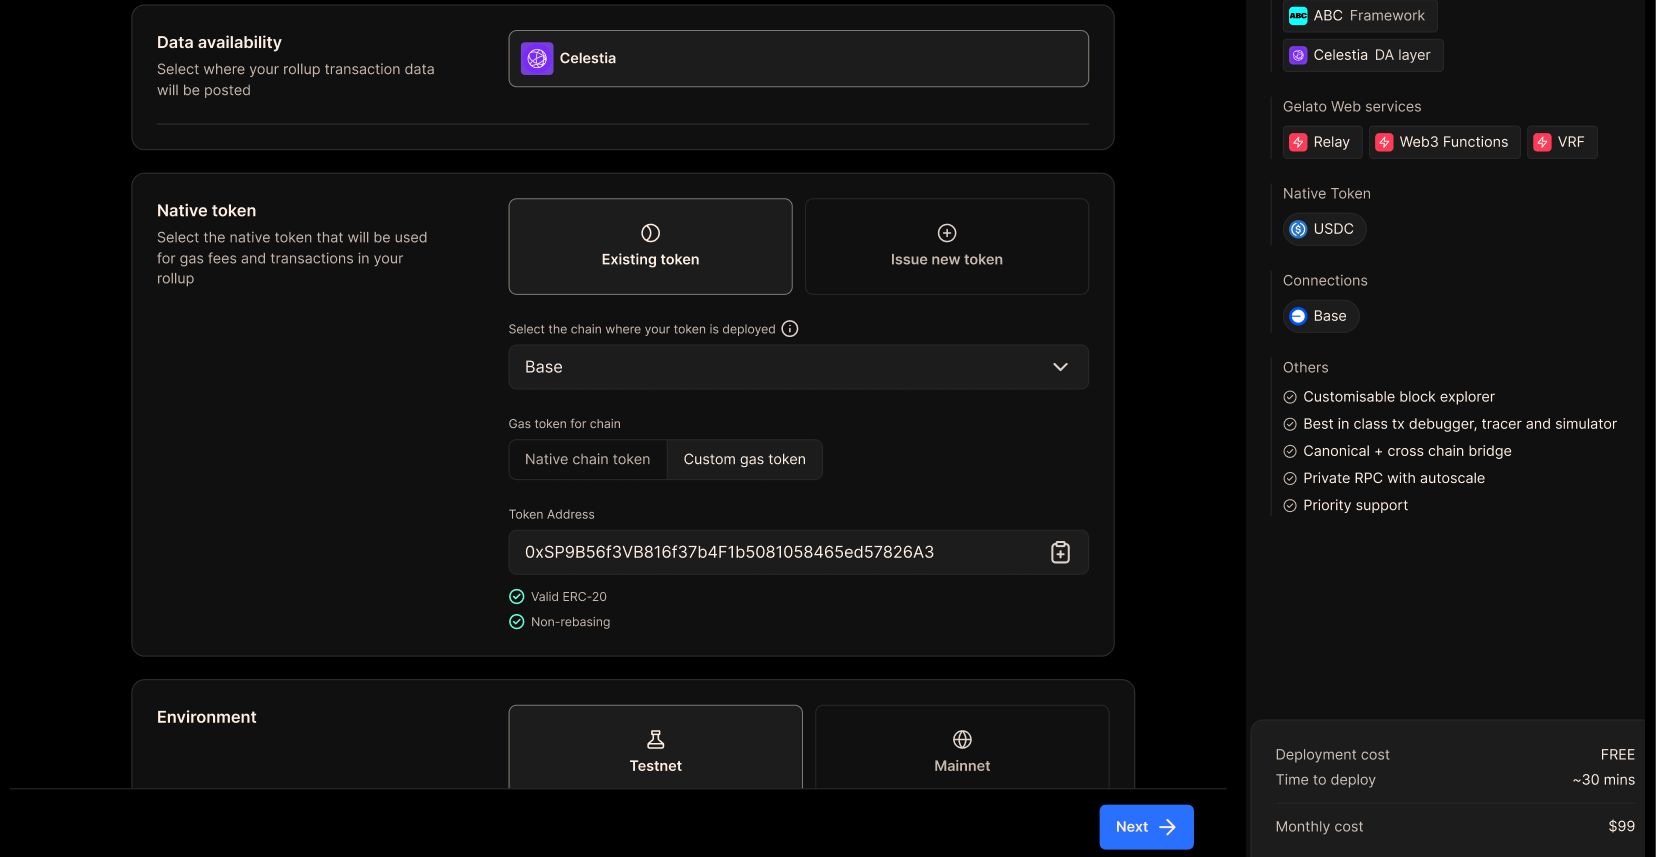Click the Environment section heading

pos(207,717)
